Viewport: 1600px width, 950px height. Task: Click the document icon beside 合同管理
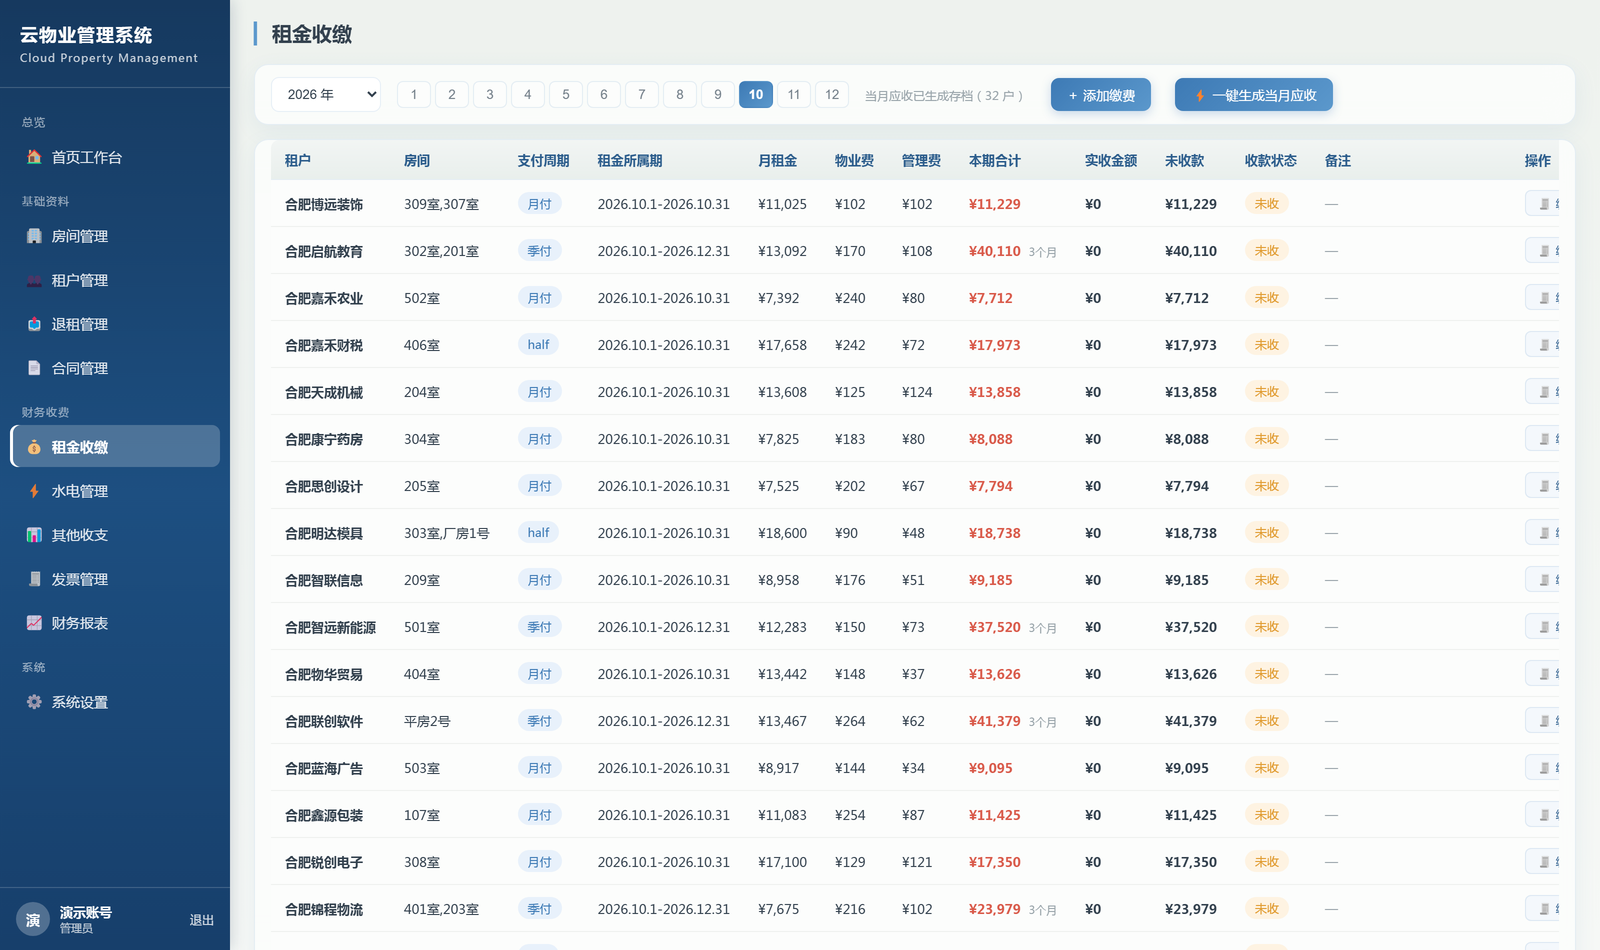click(x=34, y=368)
